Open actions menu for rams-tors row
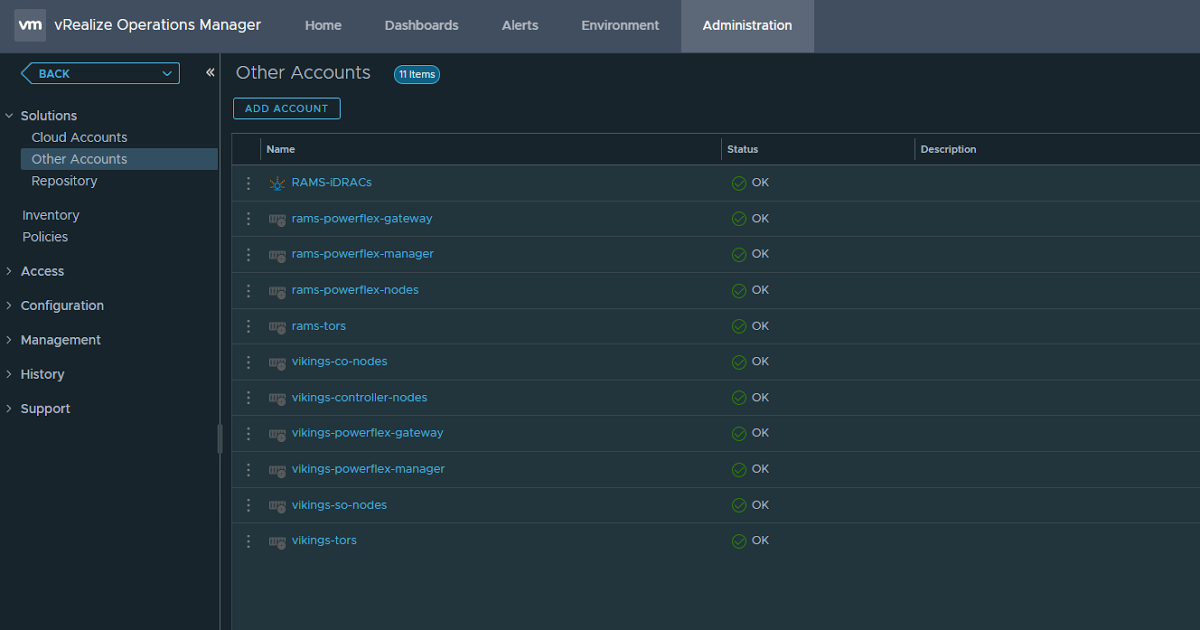 [x=248, y=326]
